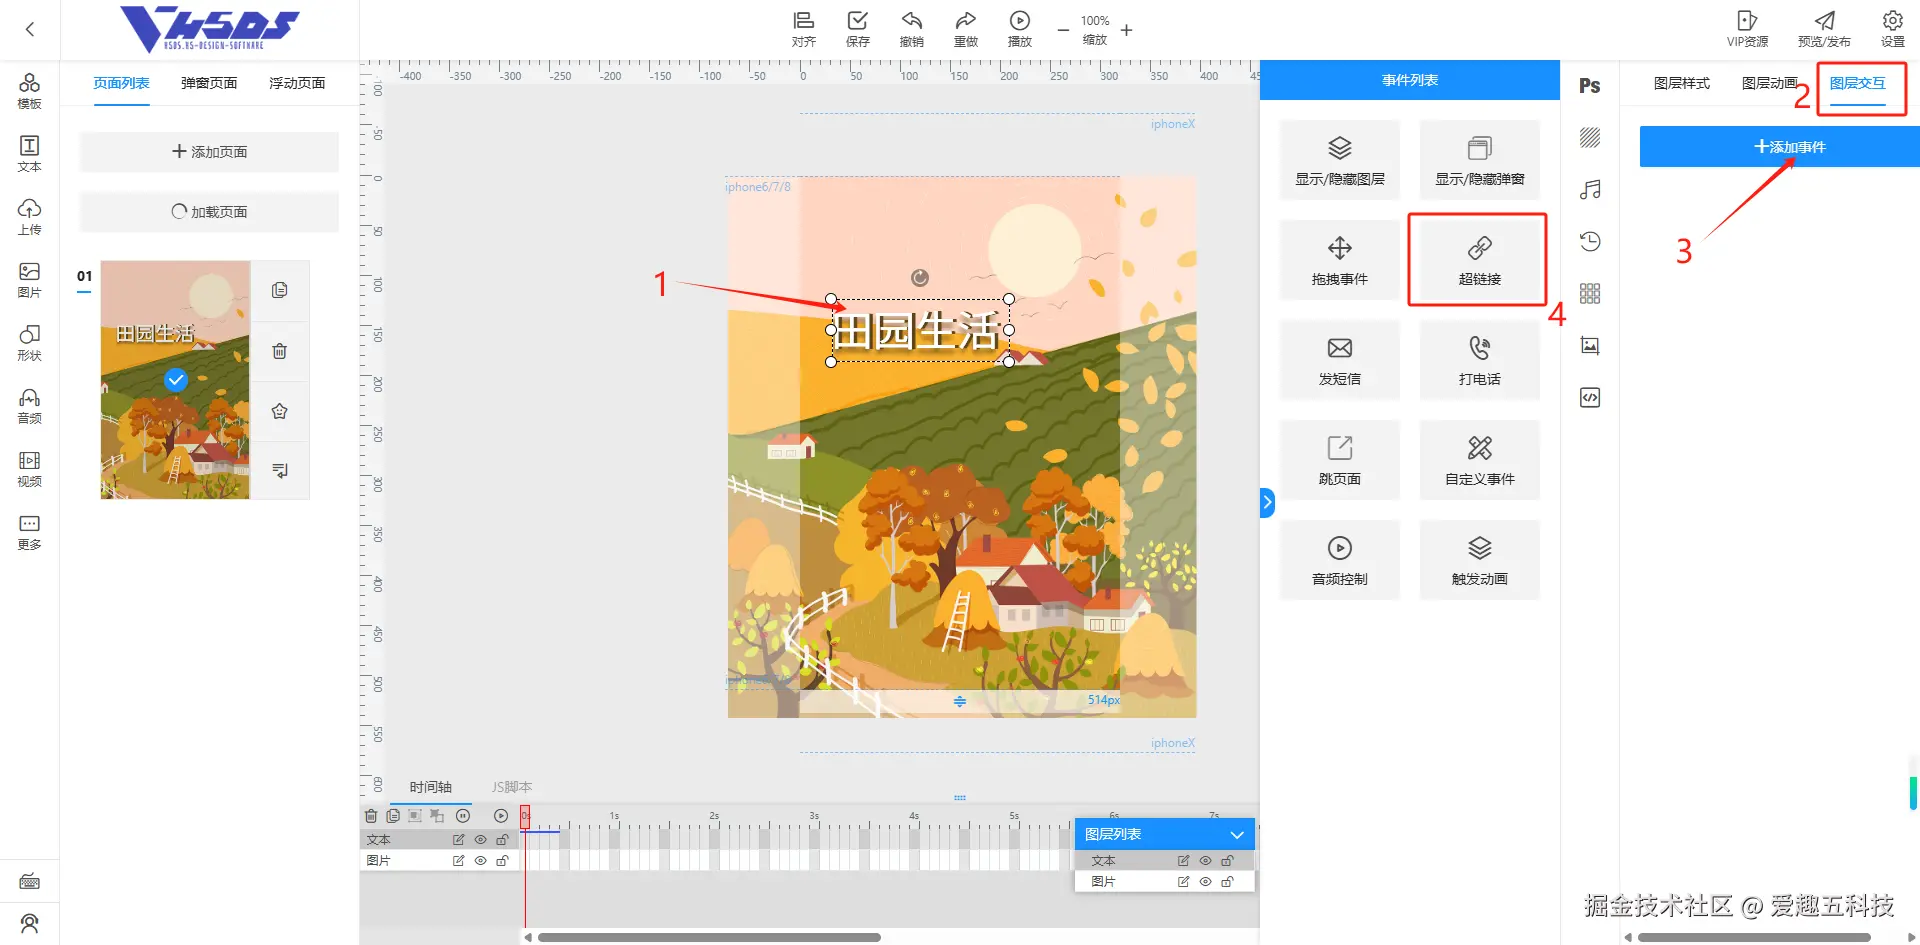Open the 上传 upload panel

(x=29, y=217)
